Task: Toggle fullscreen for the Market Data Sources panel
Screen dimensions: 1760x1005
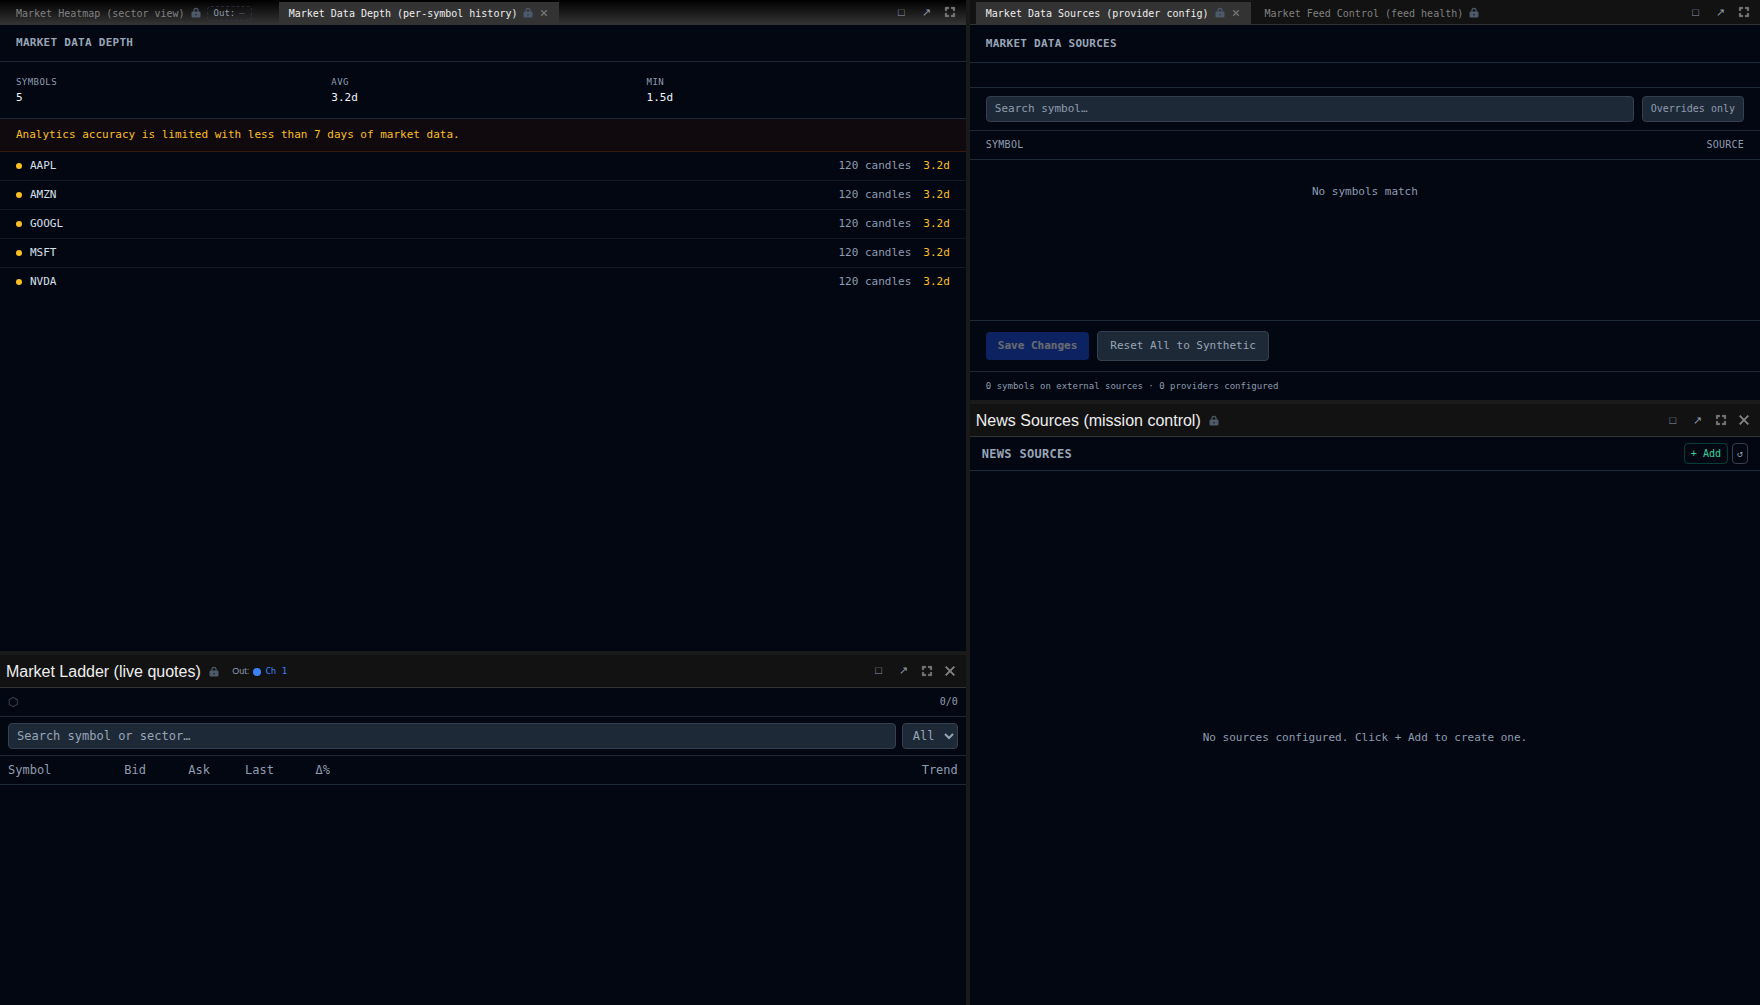Action: tap(1744, 13)
